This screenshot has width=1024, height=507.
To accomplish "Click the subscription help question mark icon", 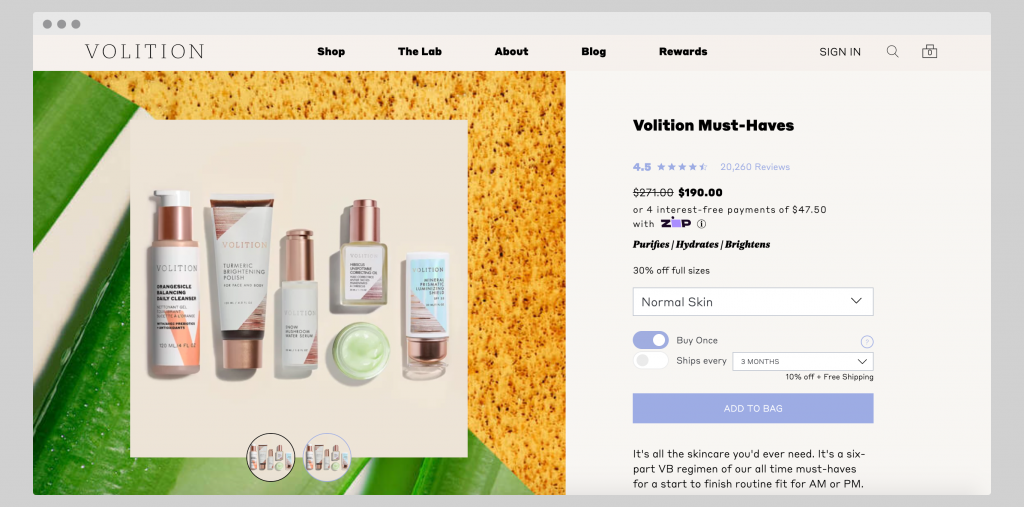I will tap(867, 342).
